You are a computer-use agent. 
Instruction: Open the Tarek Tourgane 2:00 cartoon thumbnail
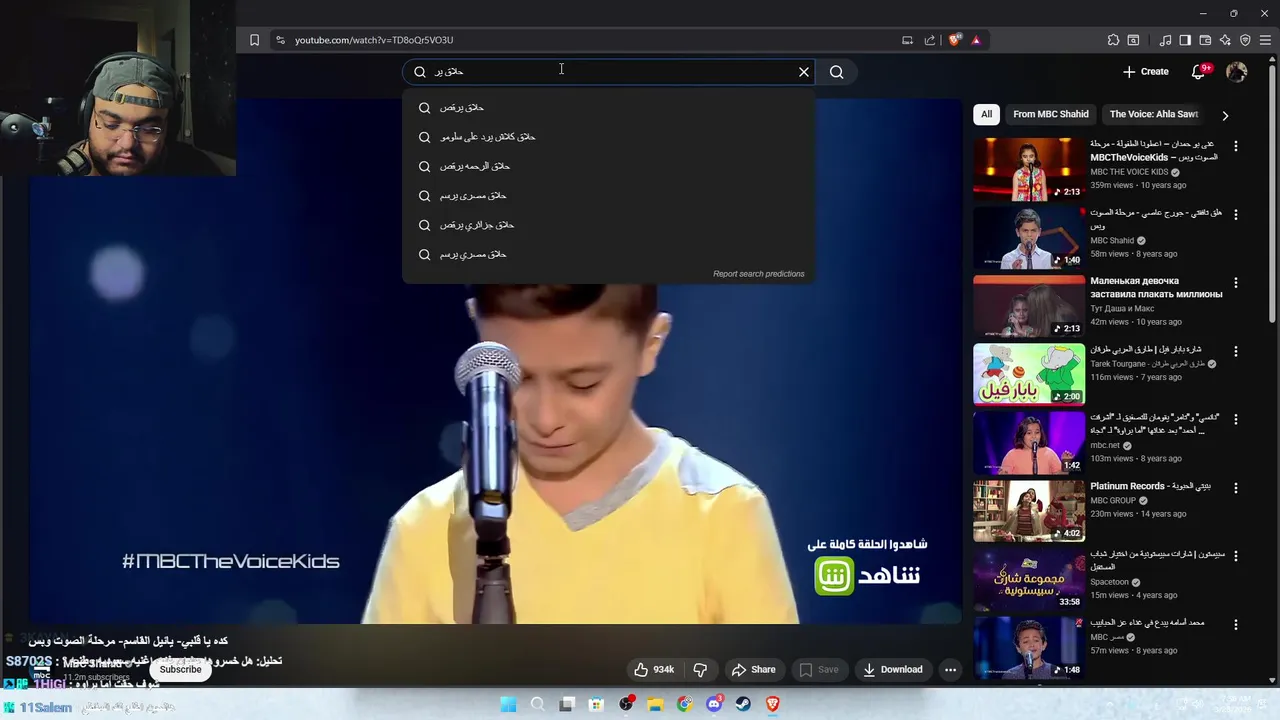point(1029,374)
